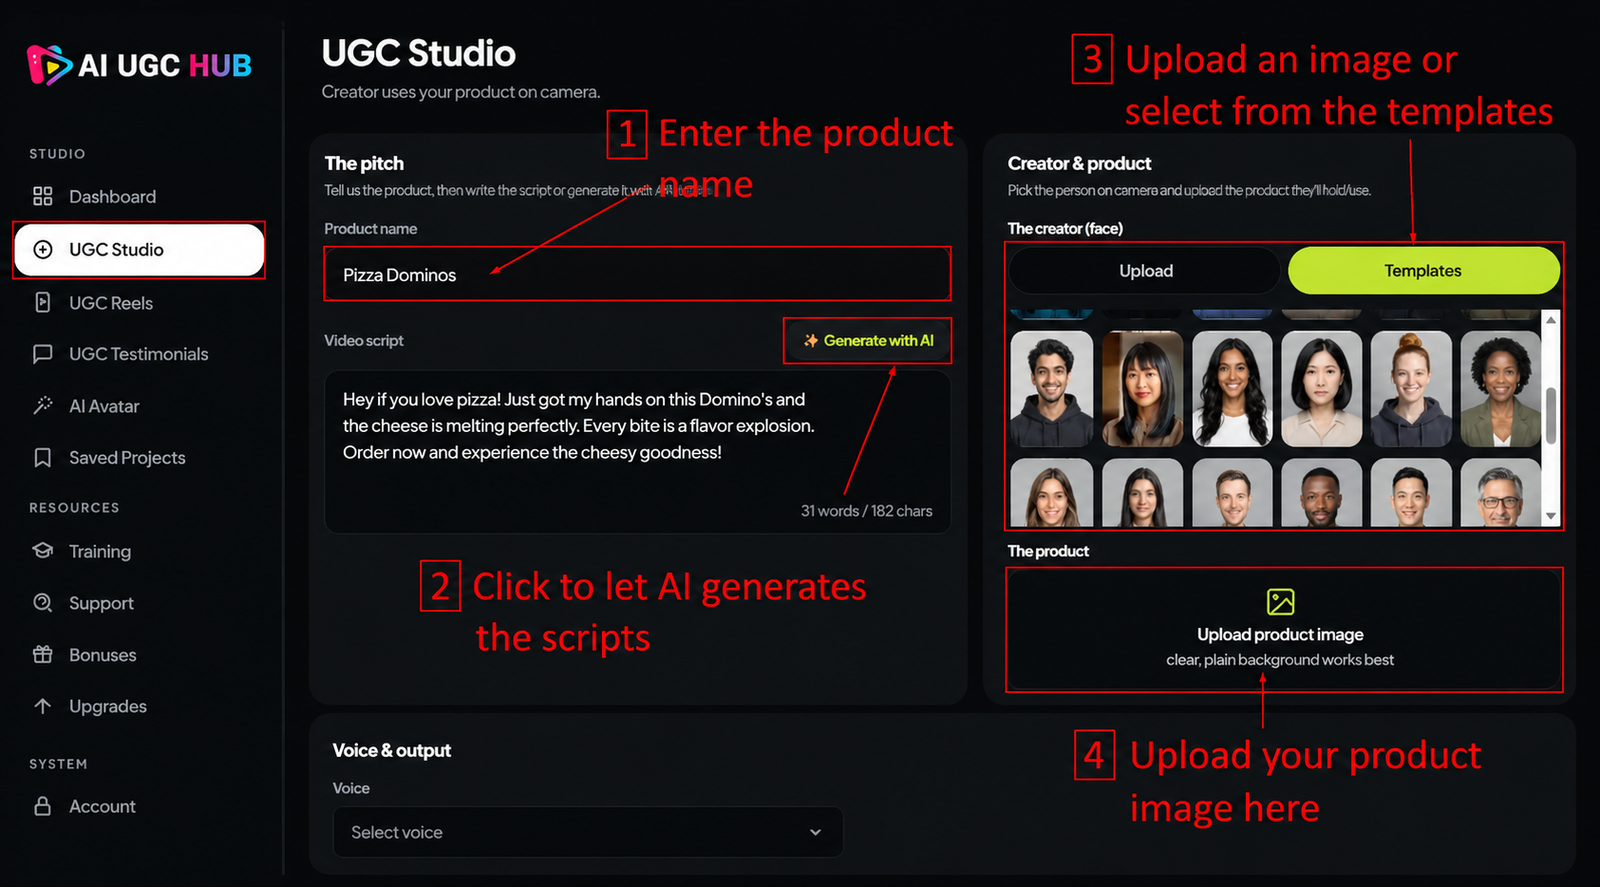Click the Training graduation cap icon

(x=43, y=551)
